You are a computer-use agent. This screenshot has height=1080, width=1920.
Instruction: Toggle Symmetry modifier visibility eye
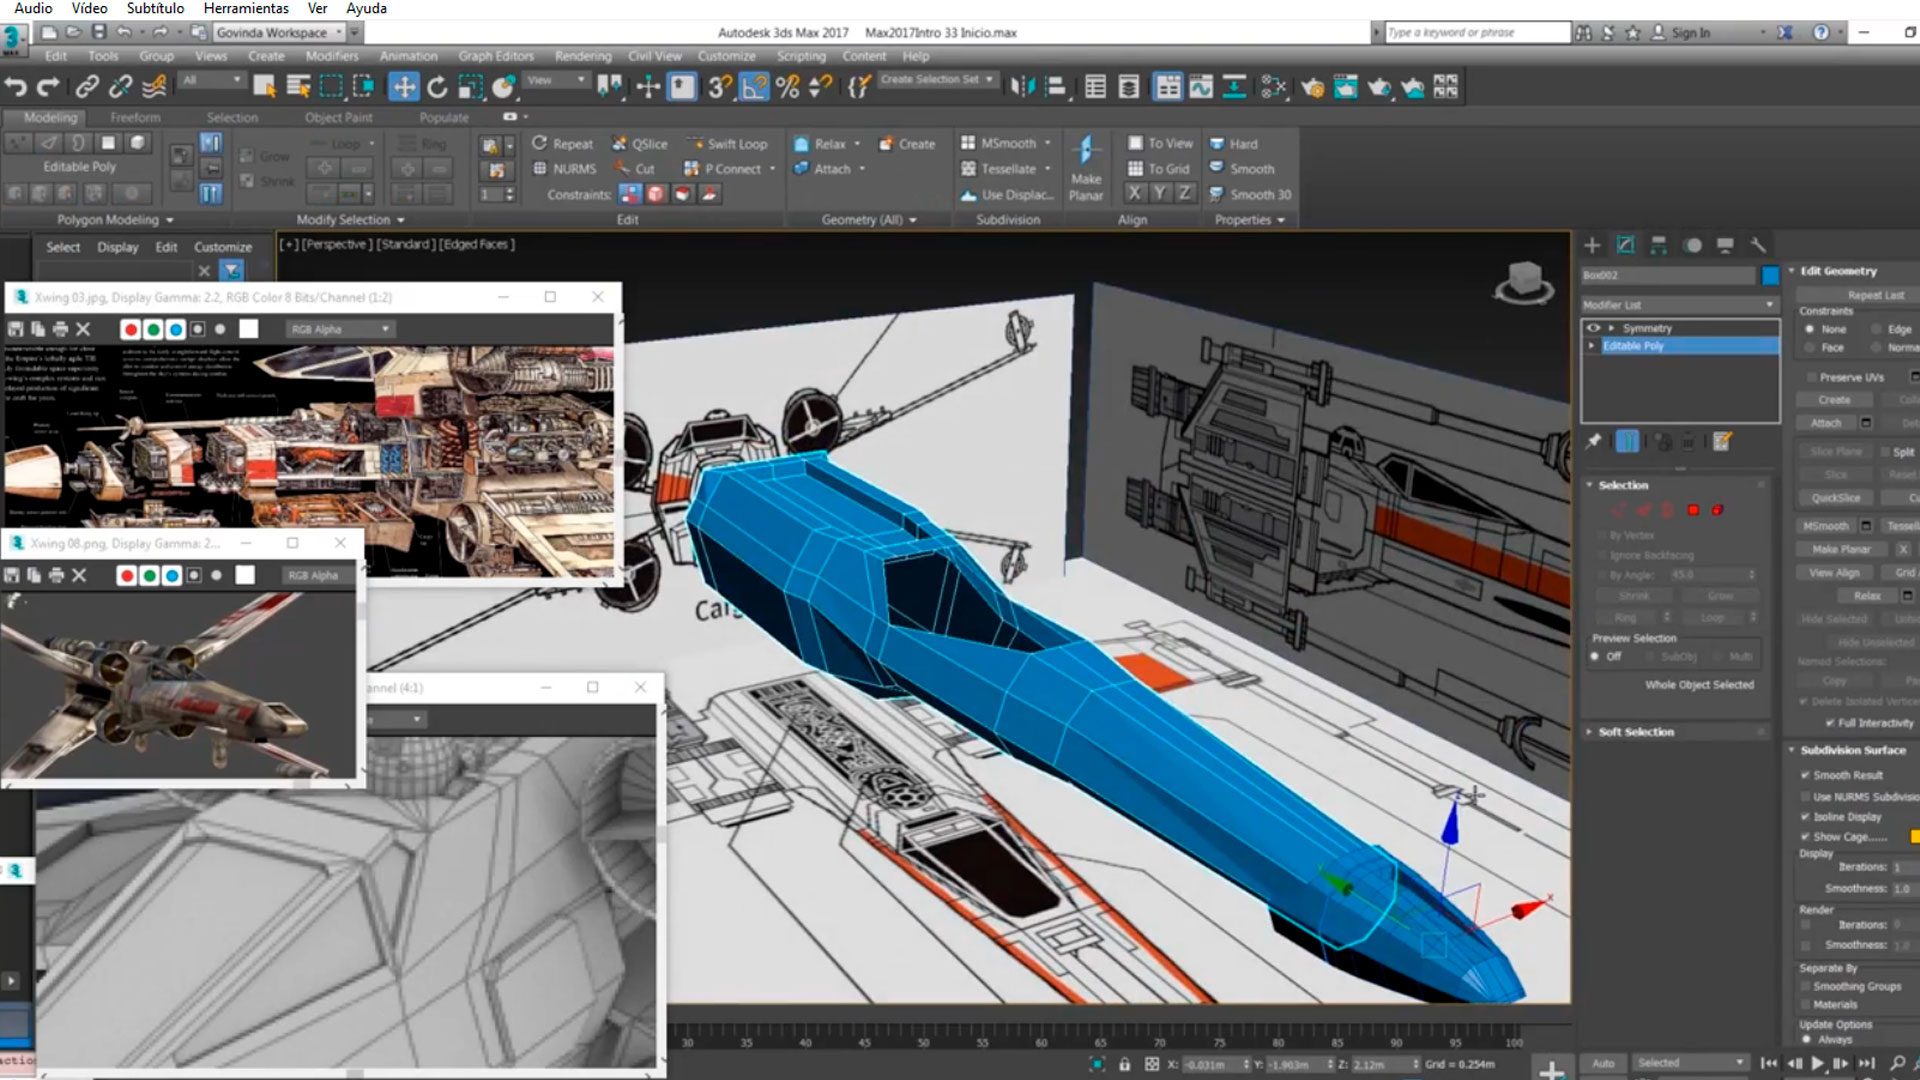(1593, 328)
